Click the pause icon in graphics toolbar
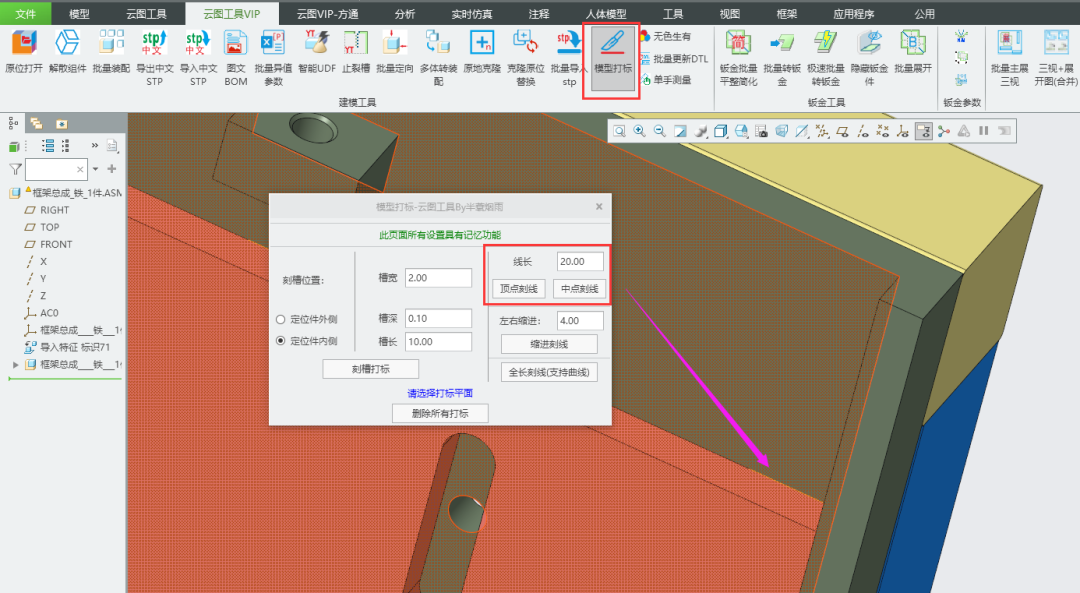1080x593 pixels. coord(984,131)
